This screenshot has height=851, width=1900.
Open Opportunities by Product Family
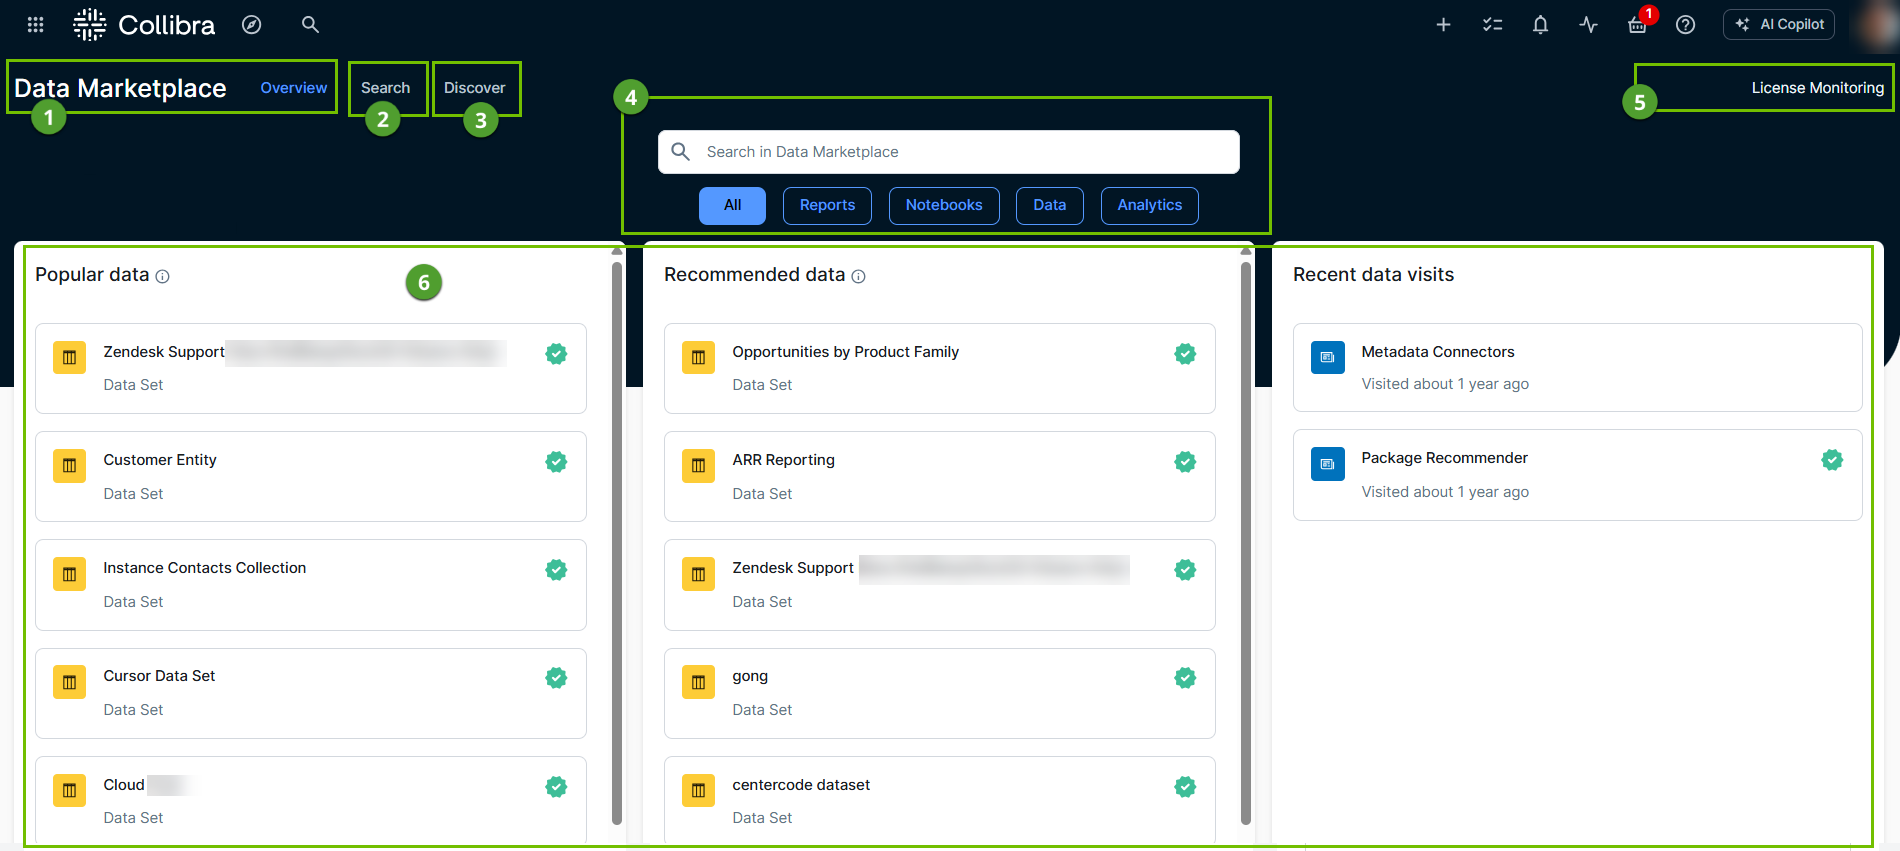tap(939, 368)
